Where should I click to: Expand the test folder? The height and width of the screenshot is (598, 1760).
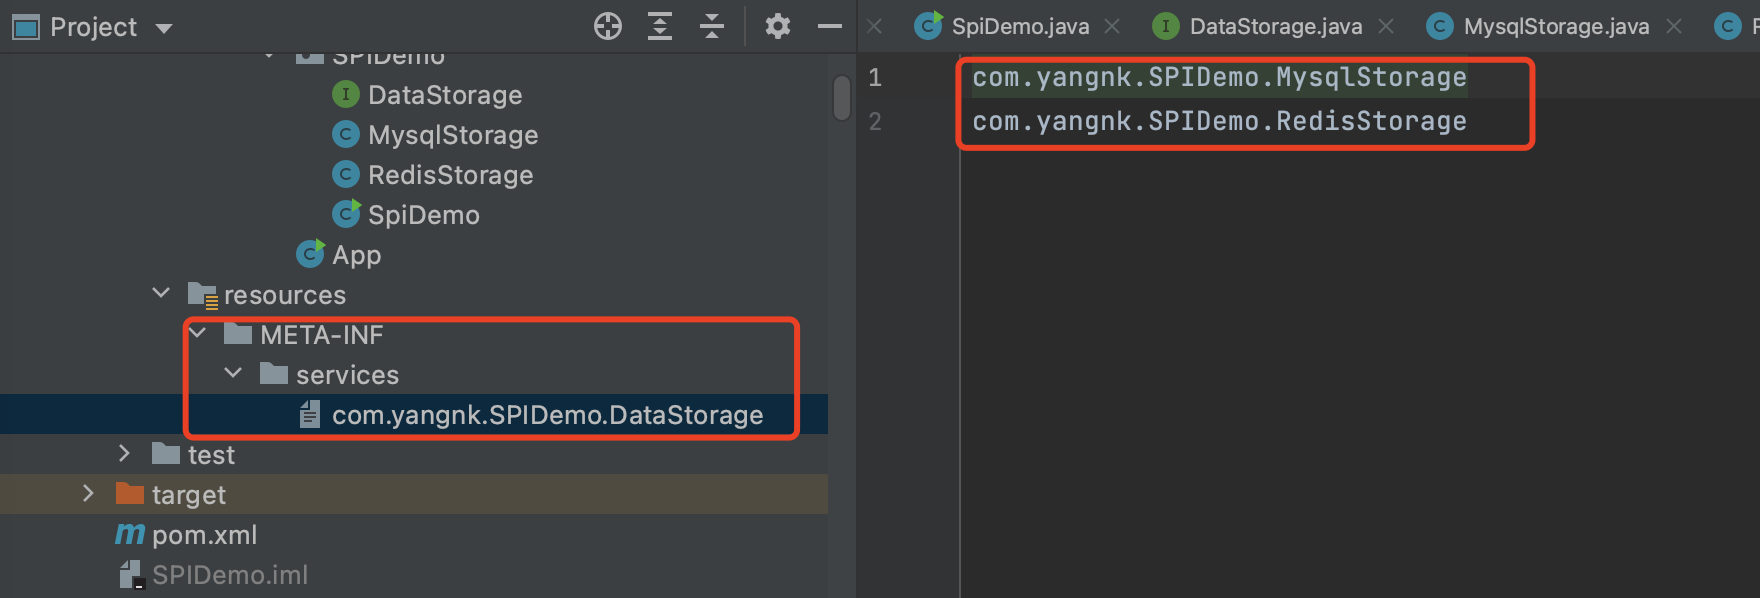(x=124, y=454)
